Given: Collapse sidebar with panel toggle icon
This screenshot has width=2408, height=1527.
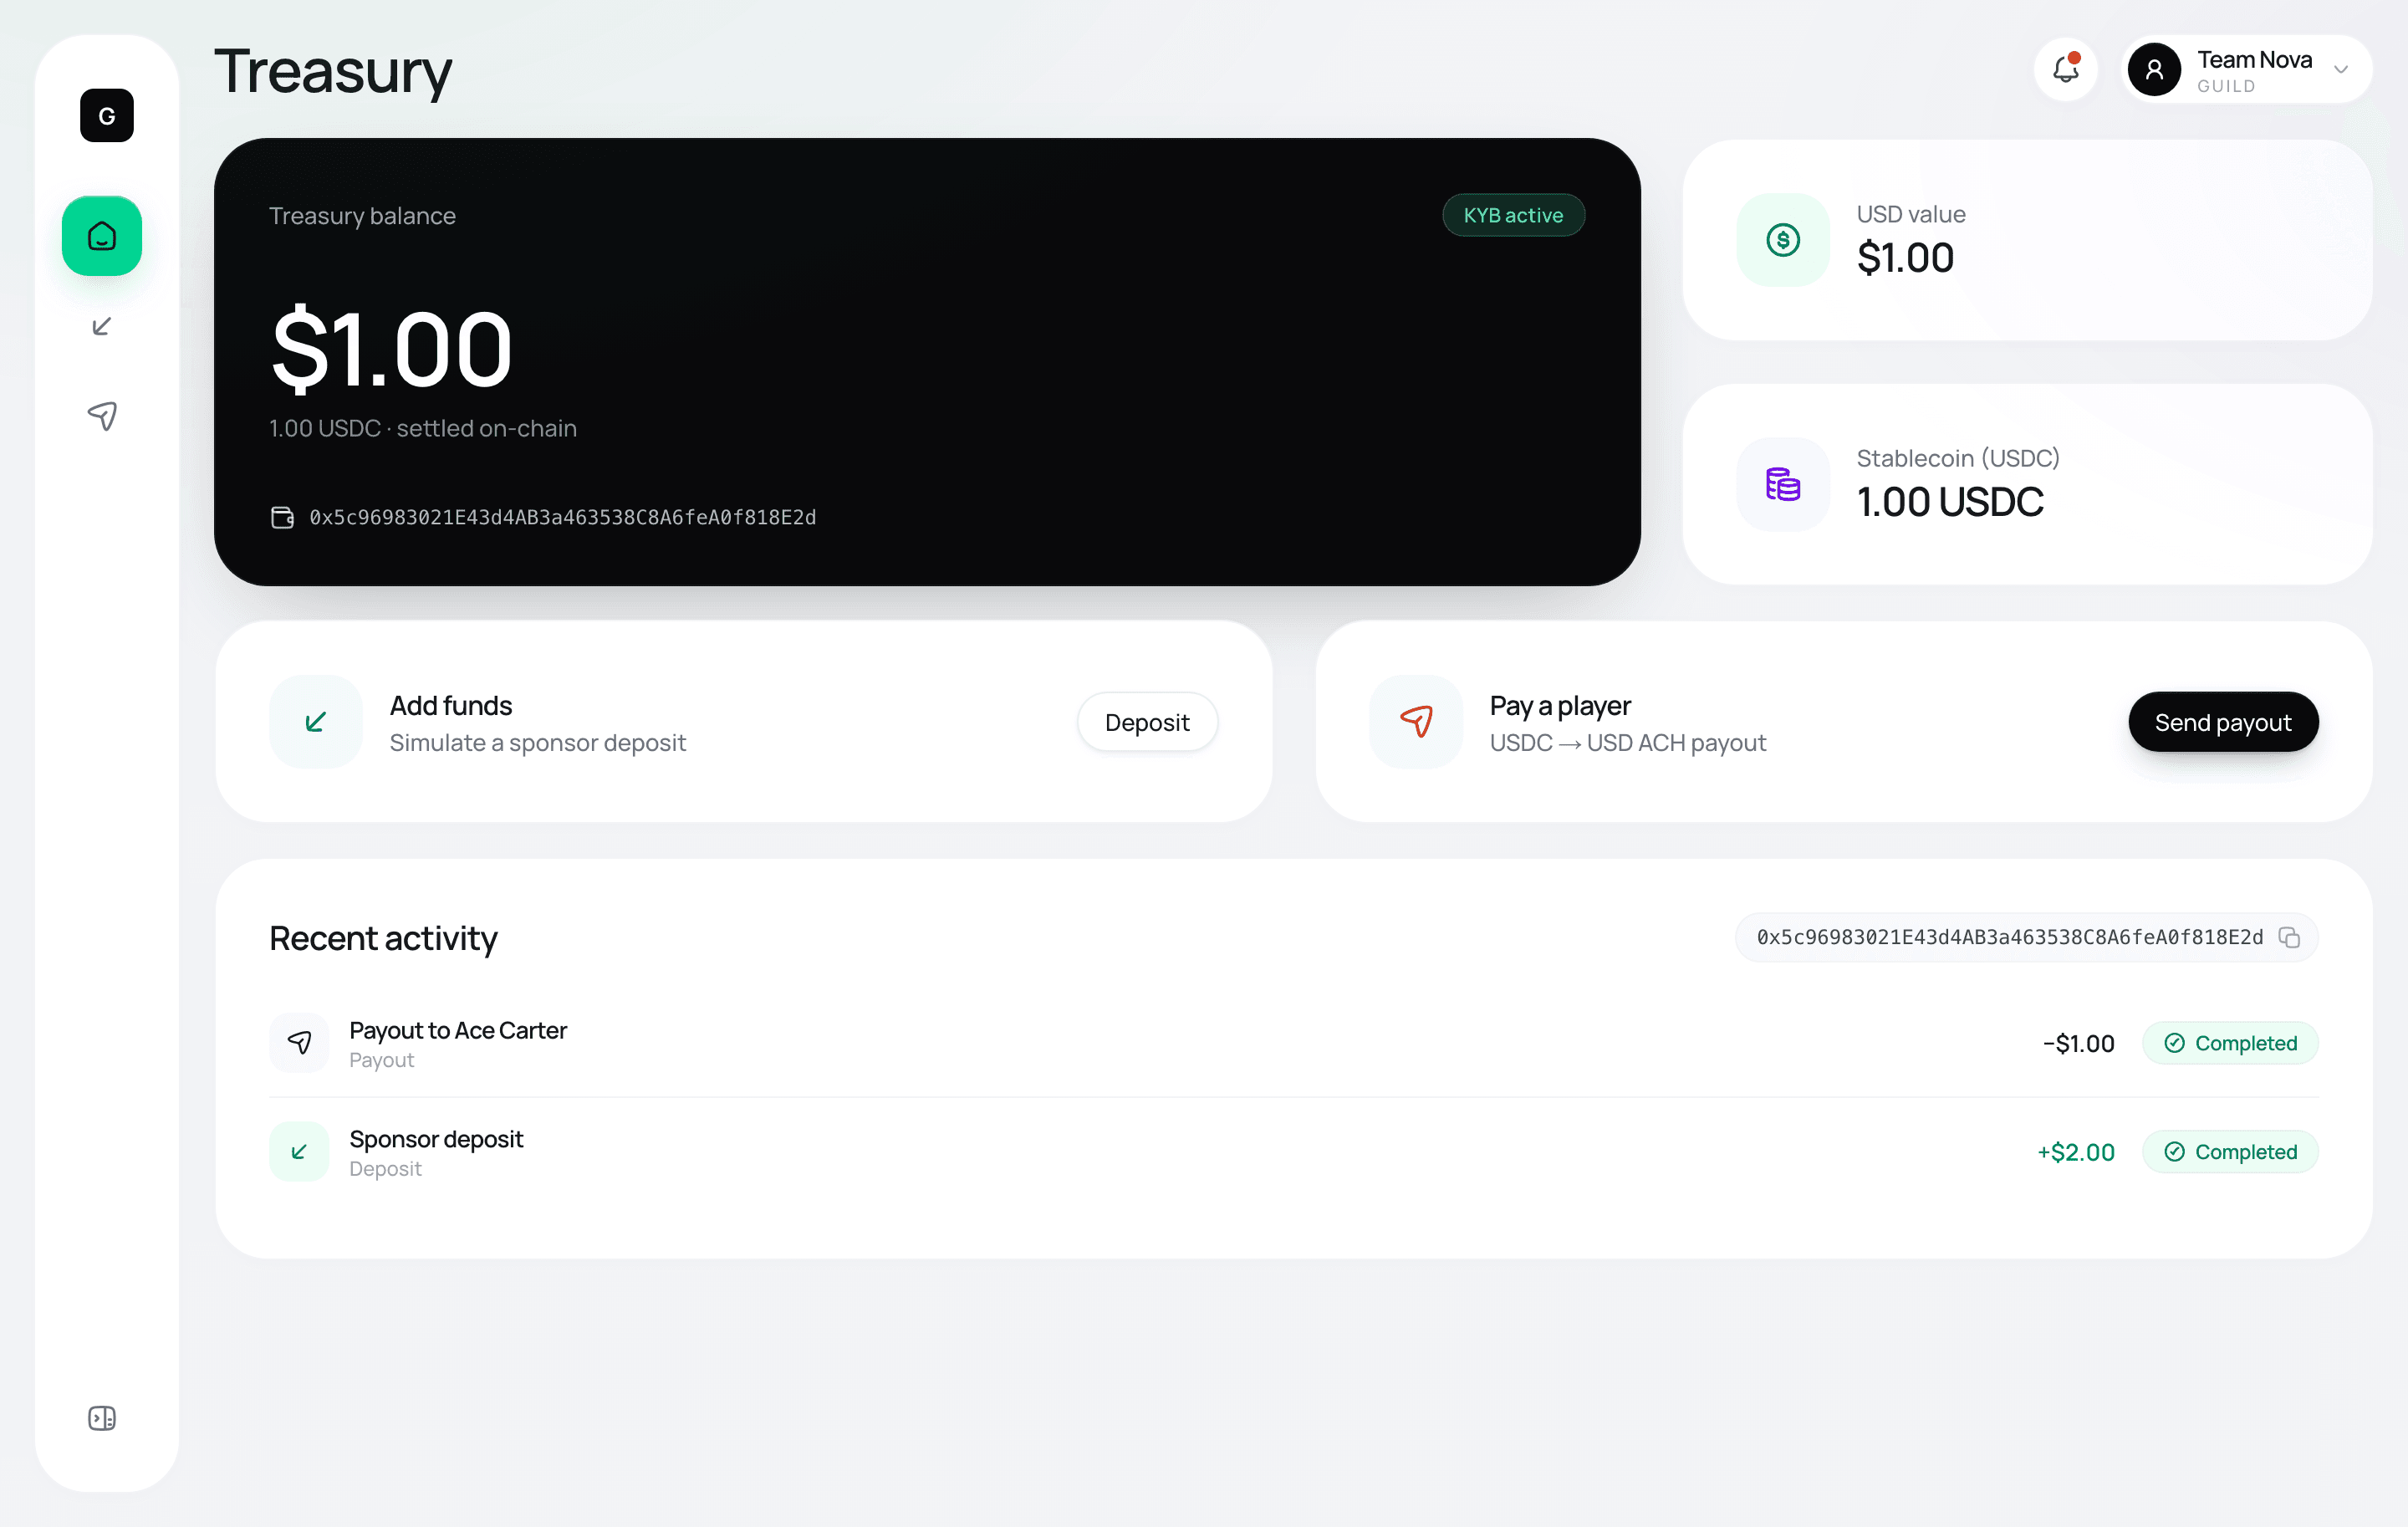Looking at the screenshot, I should tap(102, 1418).
